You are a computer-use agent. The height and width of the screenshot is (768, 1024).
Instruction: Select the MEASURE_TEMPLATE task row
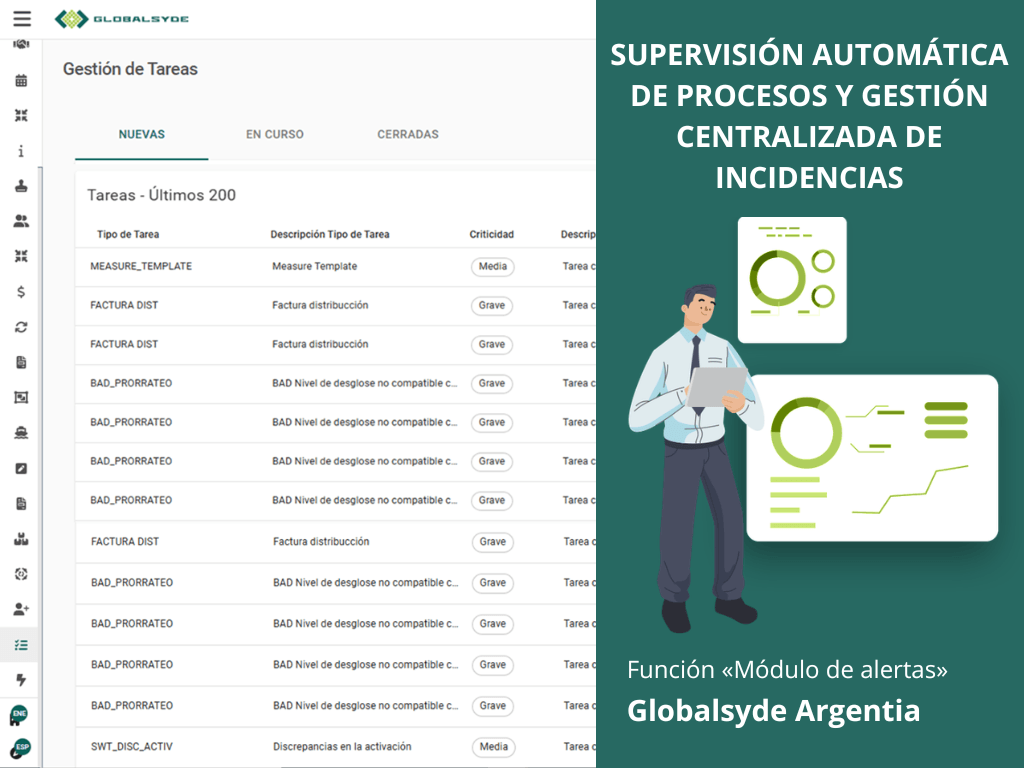(x=336, y=266)
